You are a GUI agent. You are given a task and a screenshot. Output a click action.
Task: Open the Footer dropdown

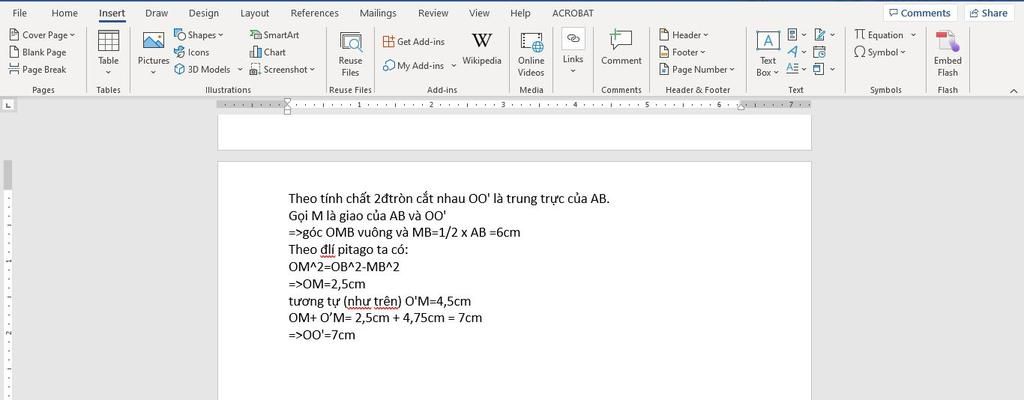pyautogui.click(x=683, y=52)
